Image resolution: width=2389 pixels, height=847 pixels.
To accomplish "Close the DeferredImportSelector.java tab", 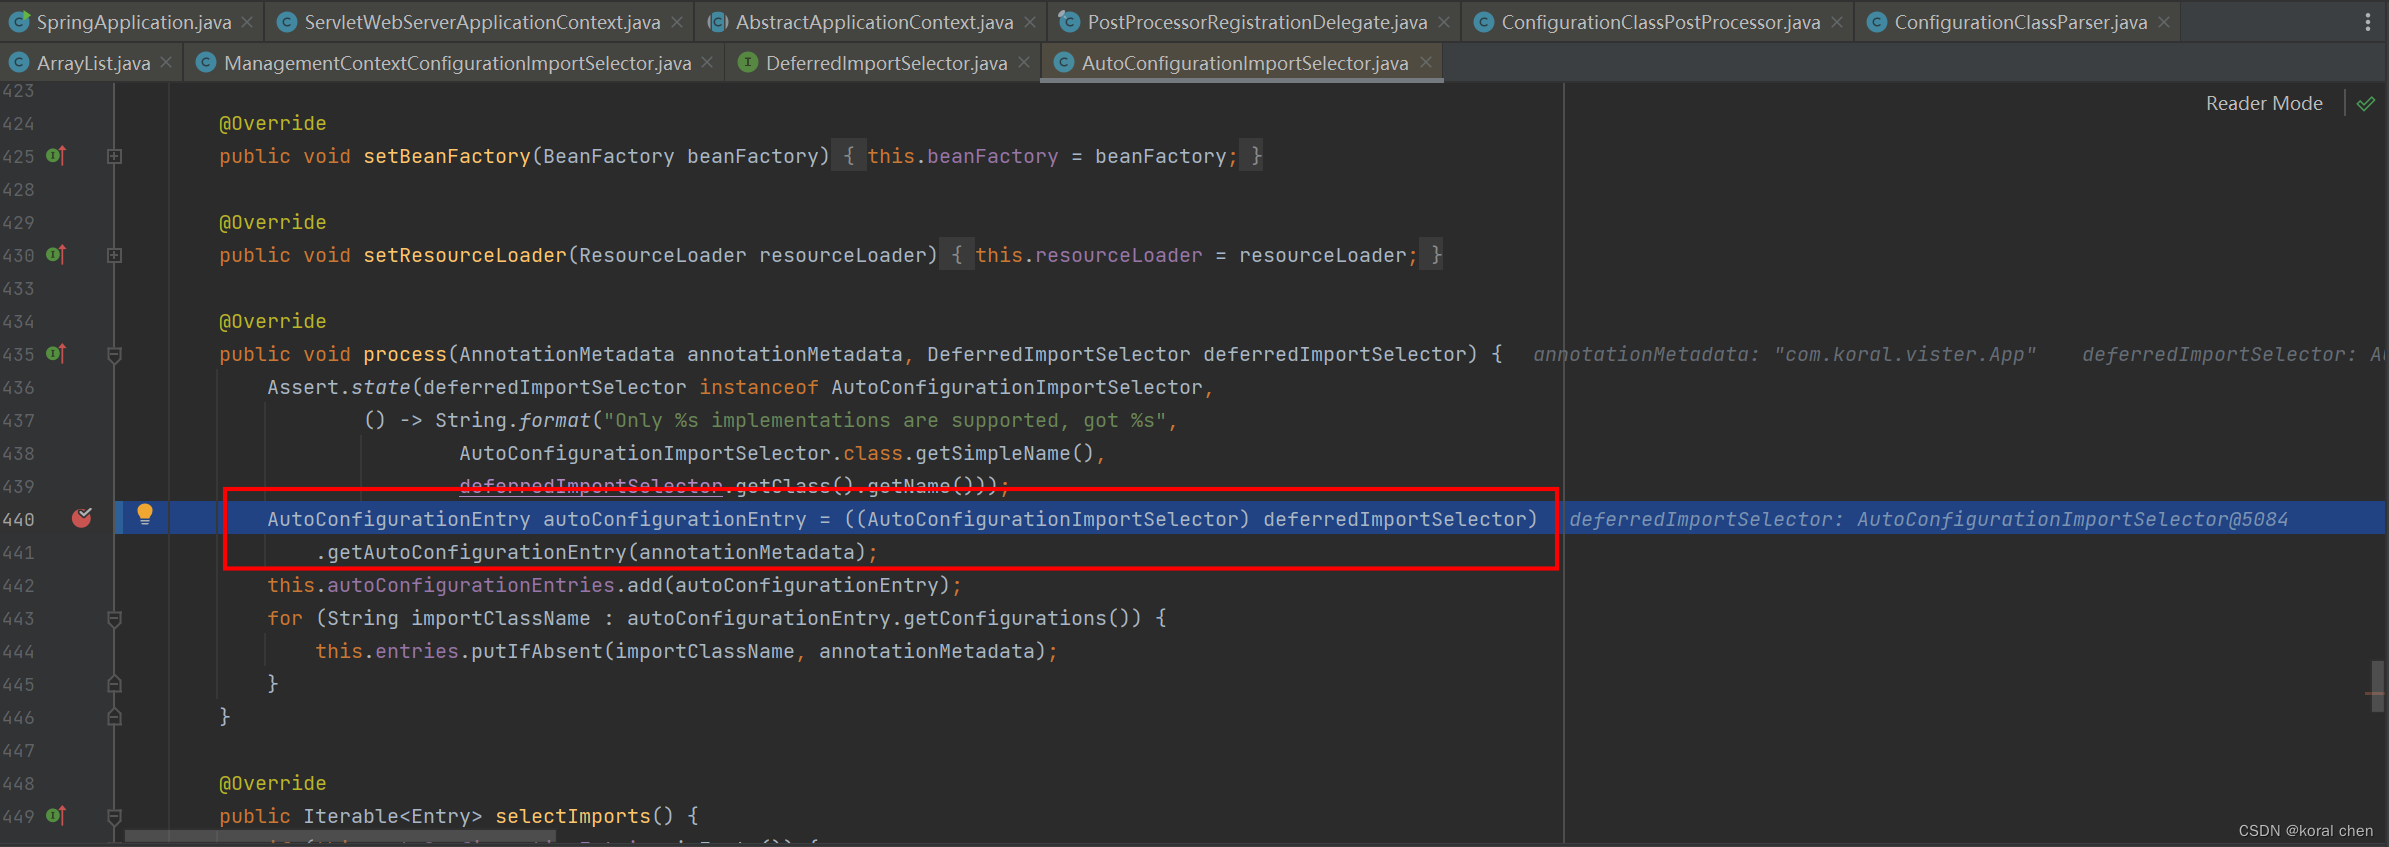I will tap(1024, 63).
